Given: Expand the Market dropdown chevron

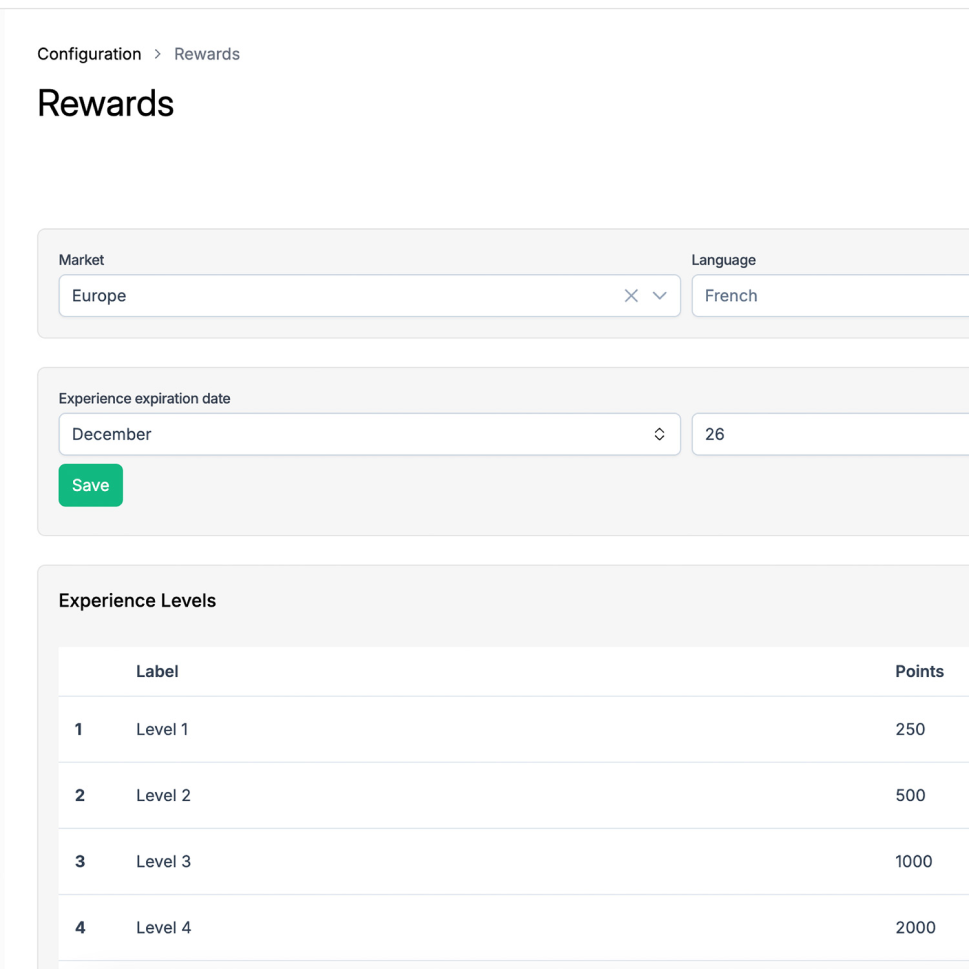Looking at the screenshot, I should [x=659, y=296].
